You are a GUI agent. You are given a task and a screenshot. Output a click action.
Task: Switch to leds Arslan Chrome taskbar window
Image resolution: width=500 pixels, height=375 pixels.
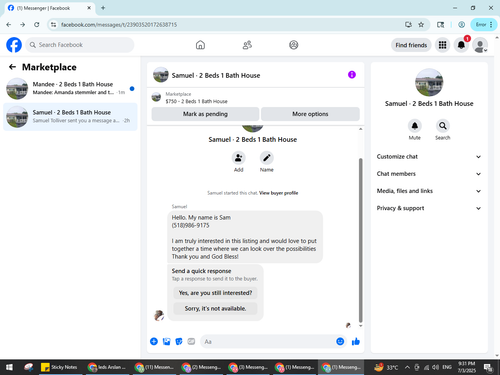107,367
